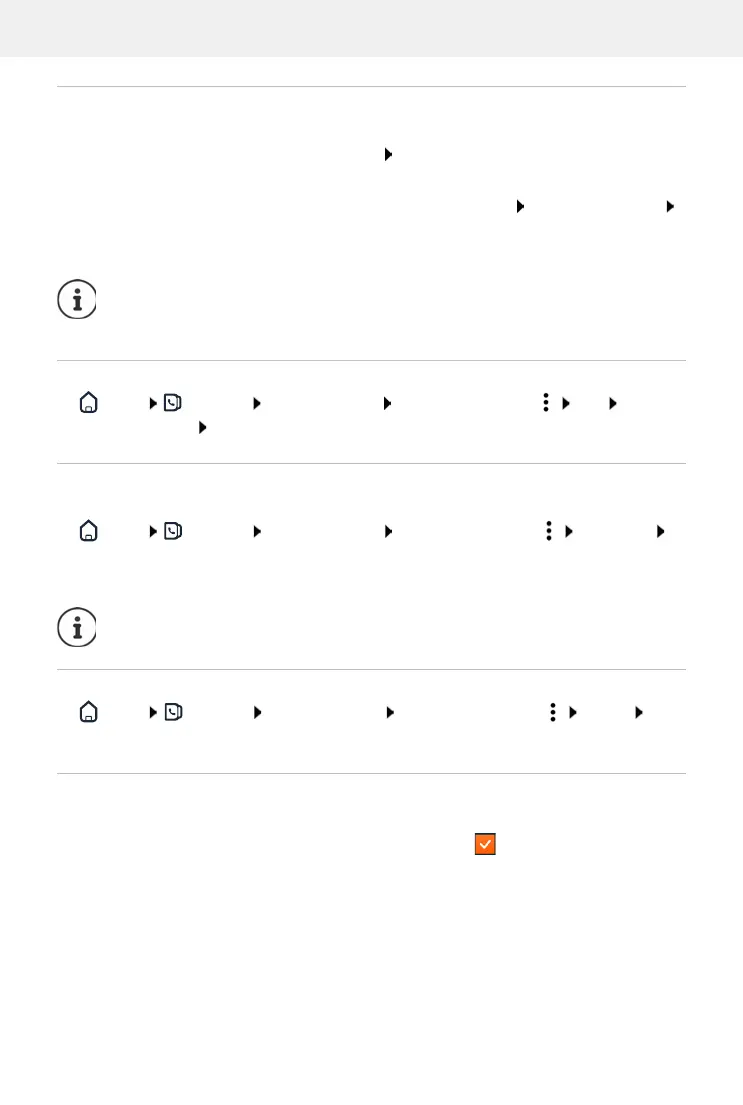This screenshot has height=1105, width=743.
Task: Open the three-dot menu in the first row
Action: (x=546, y=402)
